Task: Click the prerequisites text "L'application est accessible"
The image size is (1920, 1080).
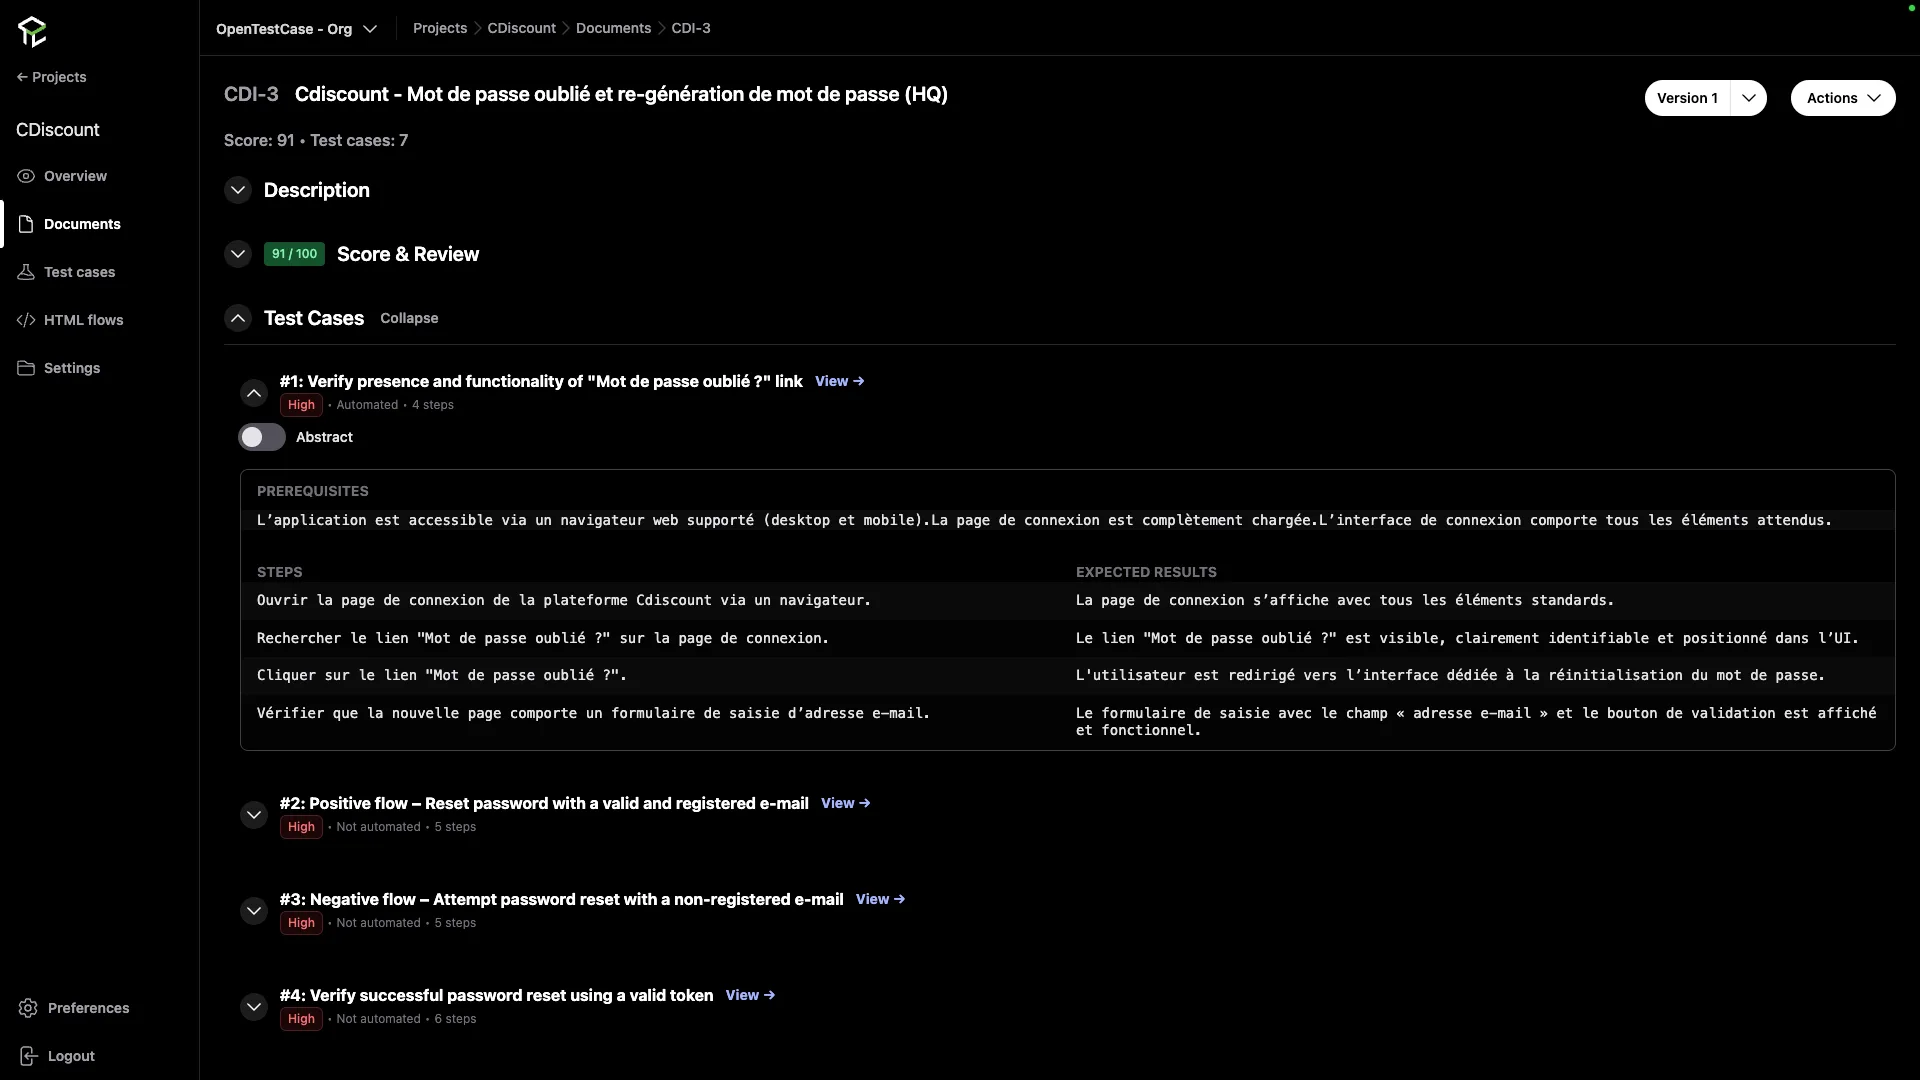Action: [x=1044, y=520]
